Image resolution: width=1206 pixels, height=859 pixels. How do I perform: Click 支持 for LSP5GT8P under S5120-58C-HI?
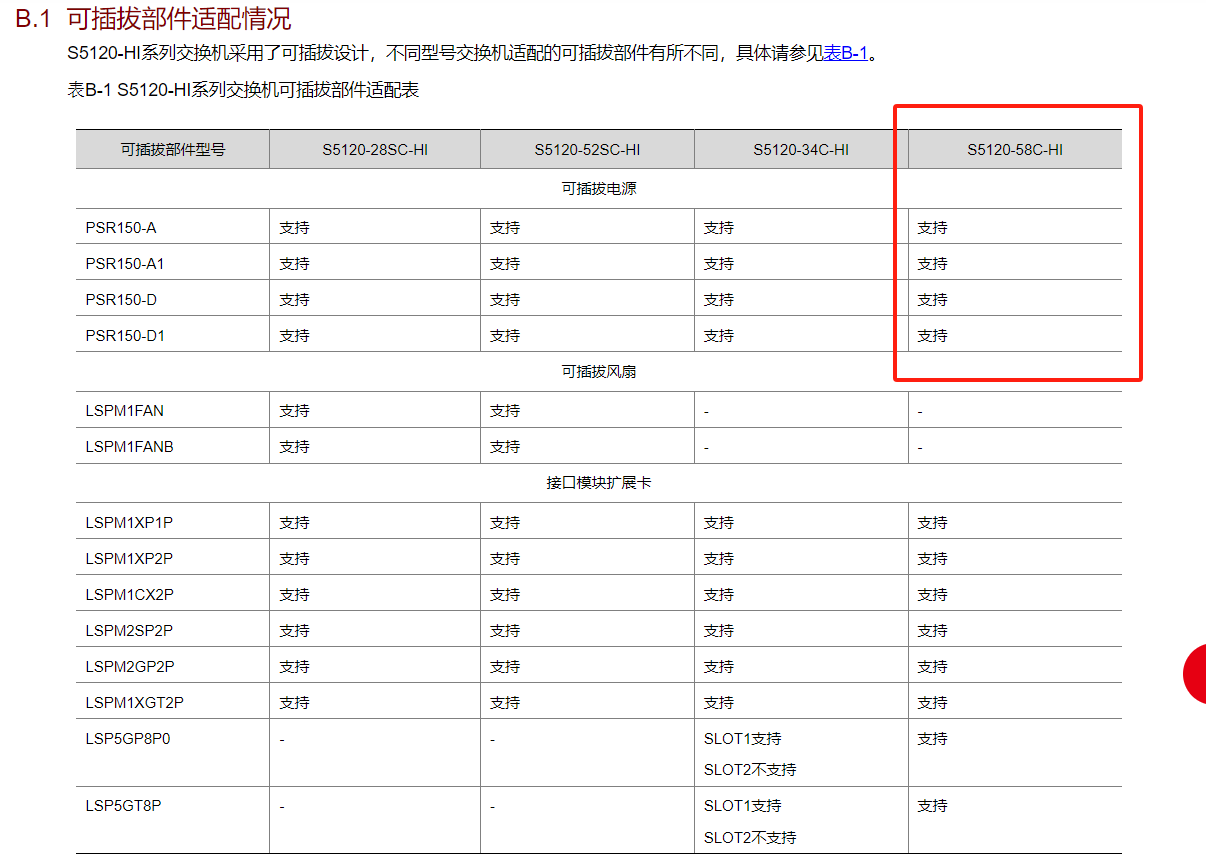pyautogui.click(x=932, y=806)
